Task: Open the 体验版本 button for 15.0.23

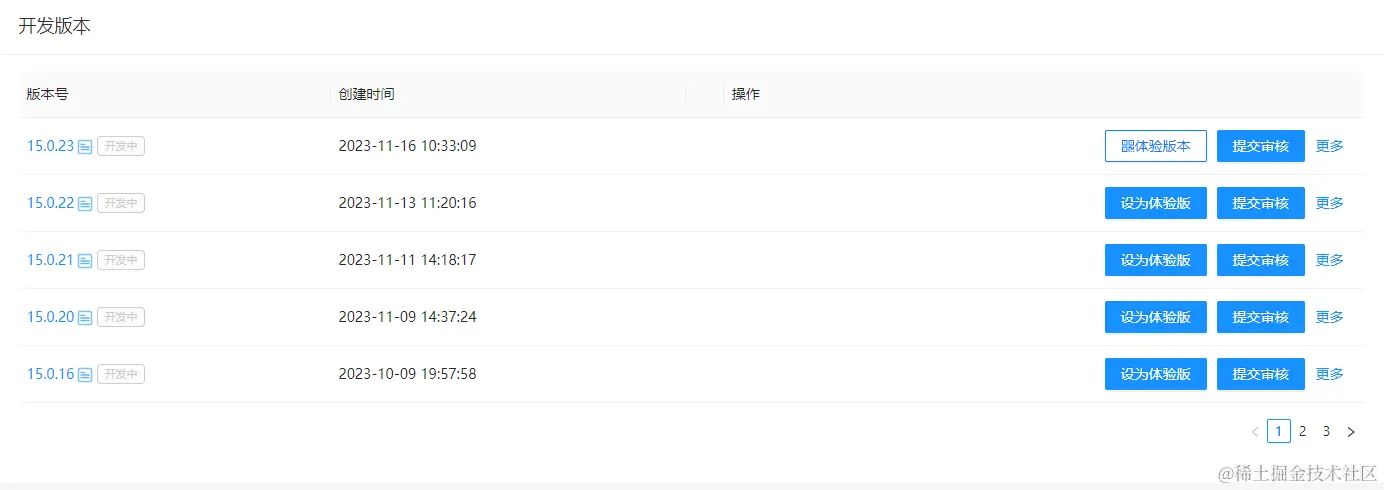Action: click(1156, 146)
